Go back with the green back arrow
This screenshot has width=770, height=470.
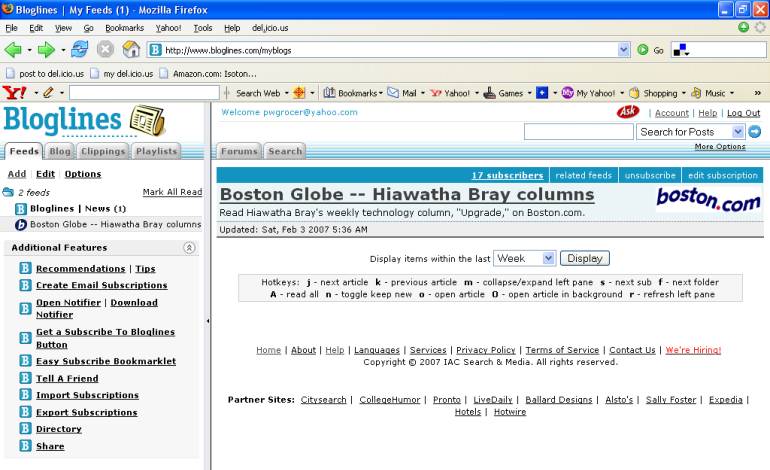click(13, 50)
